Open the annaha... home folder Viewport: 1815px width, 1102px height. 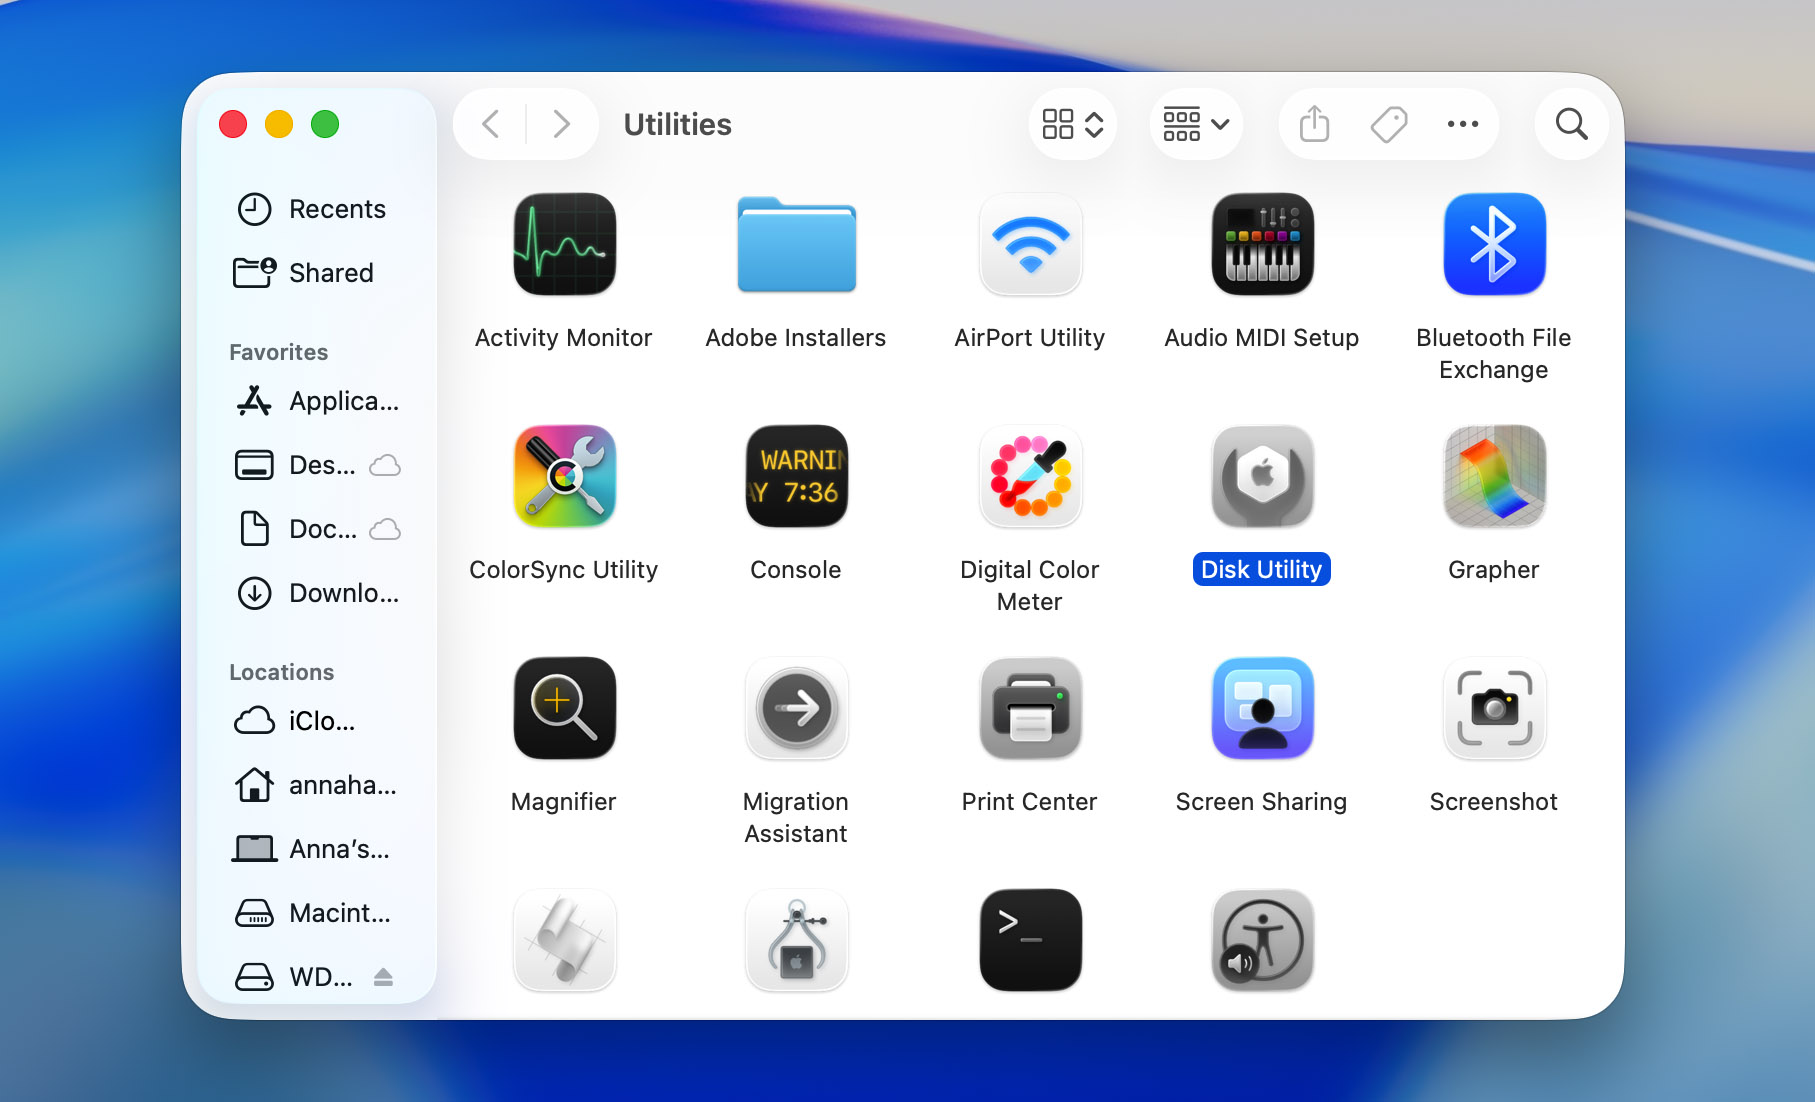point(317,785)
